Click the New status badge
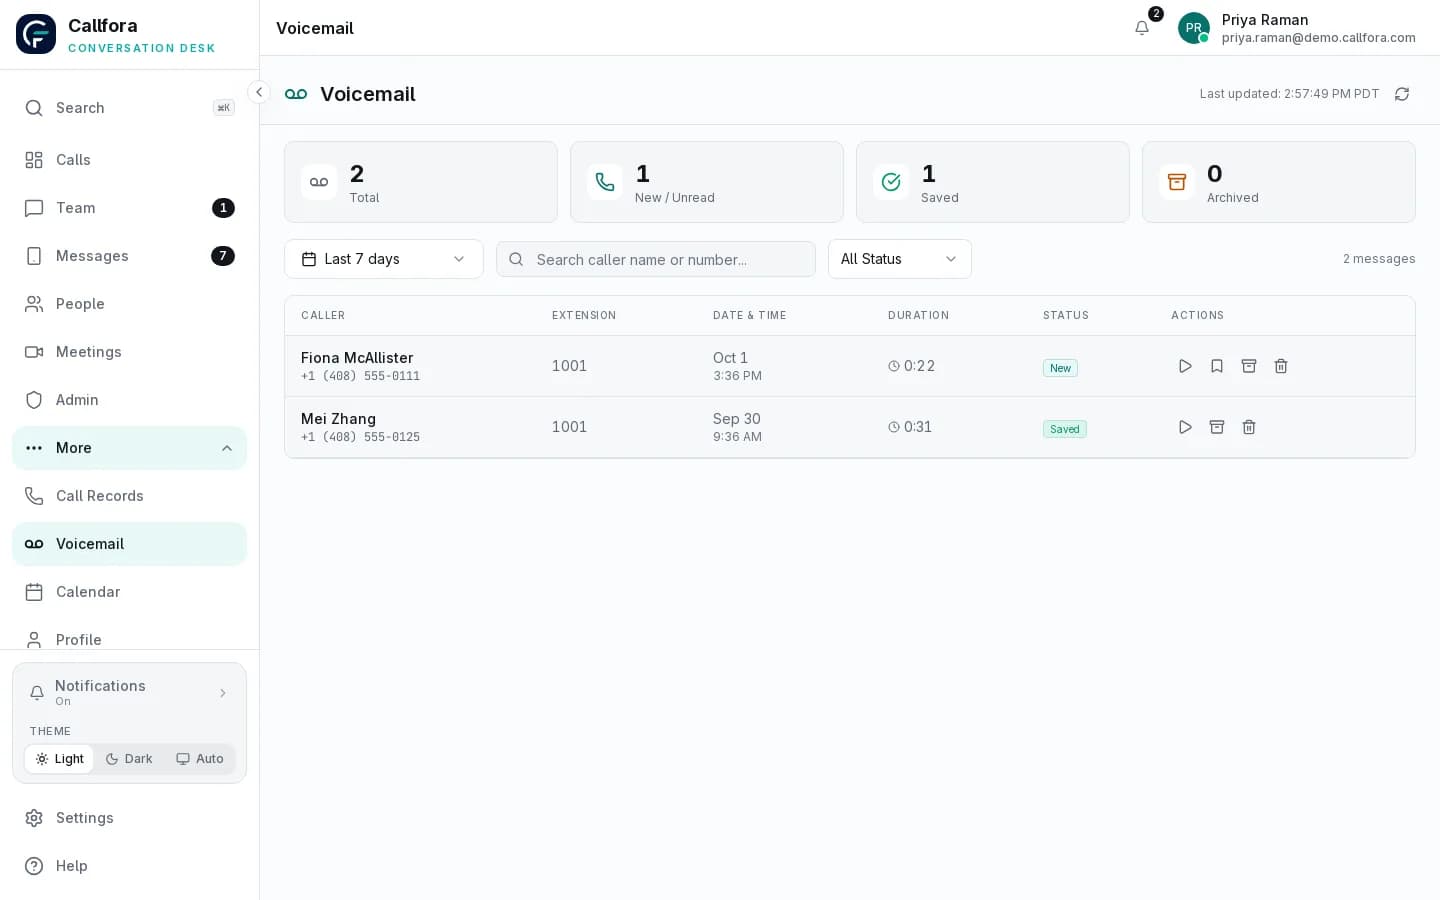The height and width of the screenshot is (900, 1440). click(1060, 368)
